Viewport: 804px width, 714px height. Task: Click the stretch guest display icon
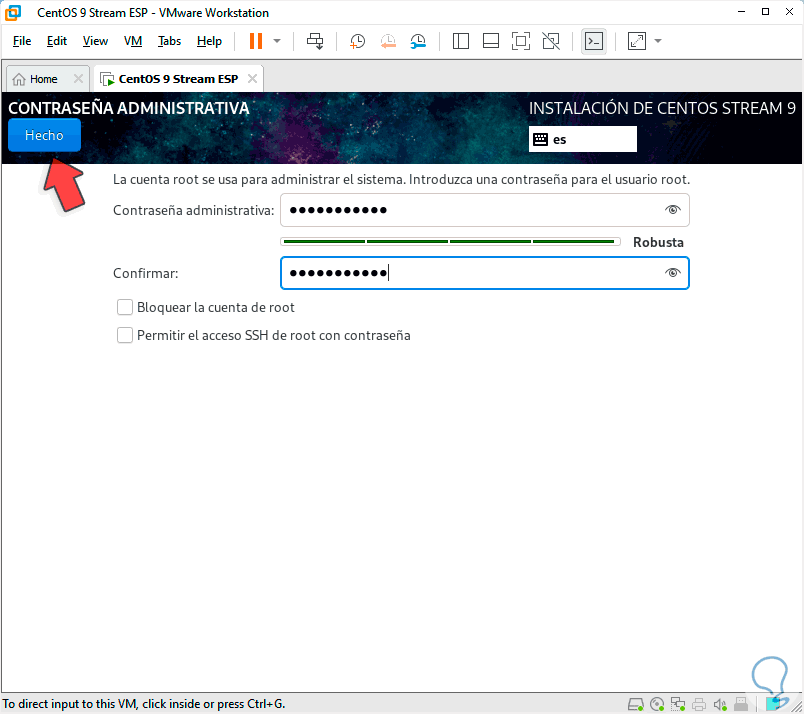coord(636,41)
